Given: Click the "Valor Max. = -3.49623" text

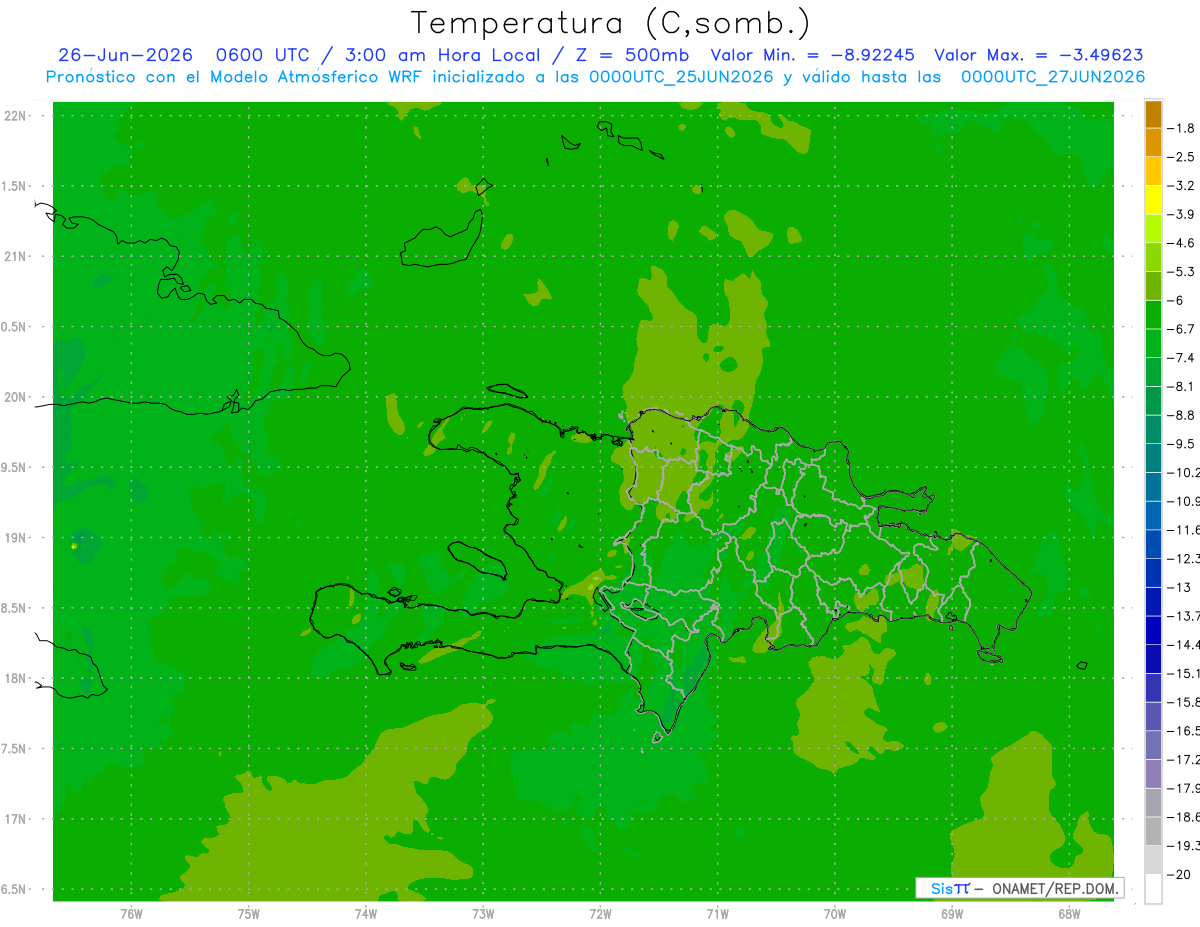Looking at the screenshot, I should [x=1039, y=55].
